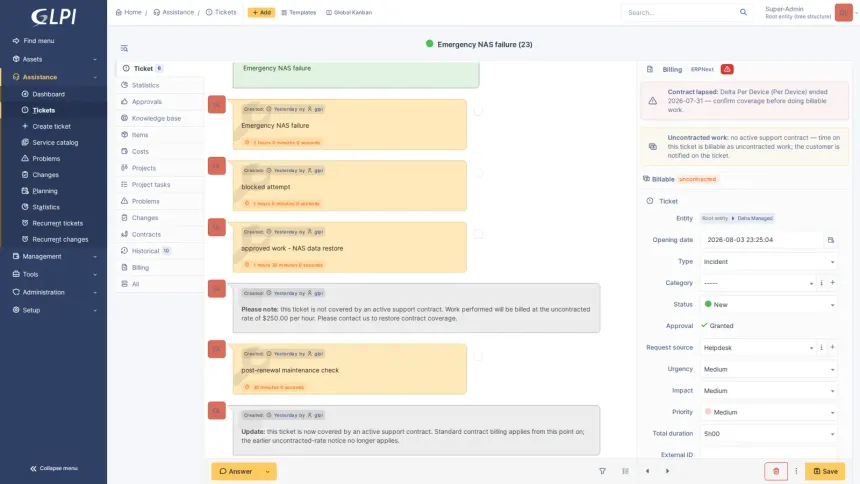The image size is (860, 484).
Task: Expand the Setup menu
Action: [53, 310]
